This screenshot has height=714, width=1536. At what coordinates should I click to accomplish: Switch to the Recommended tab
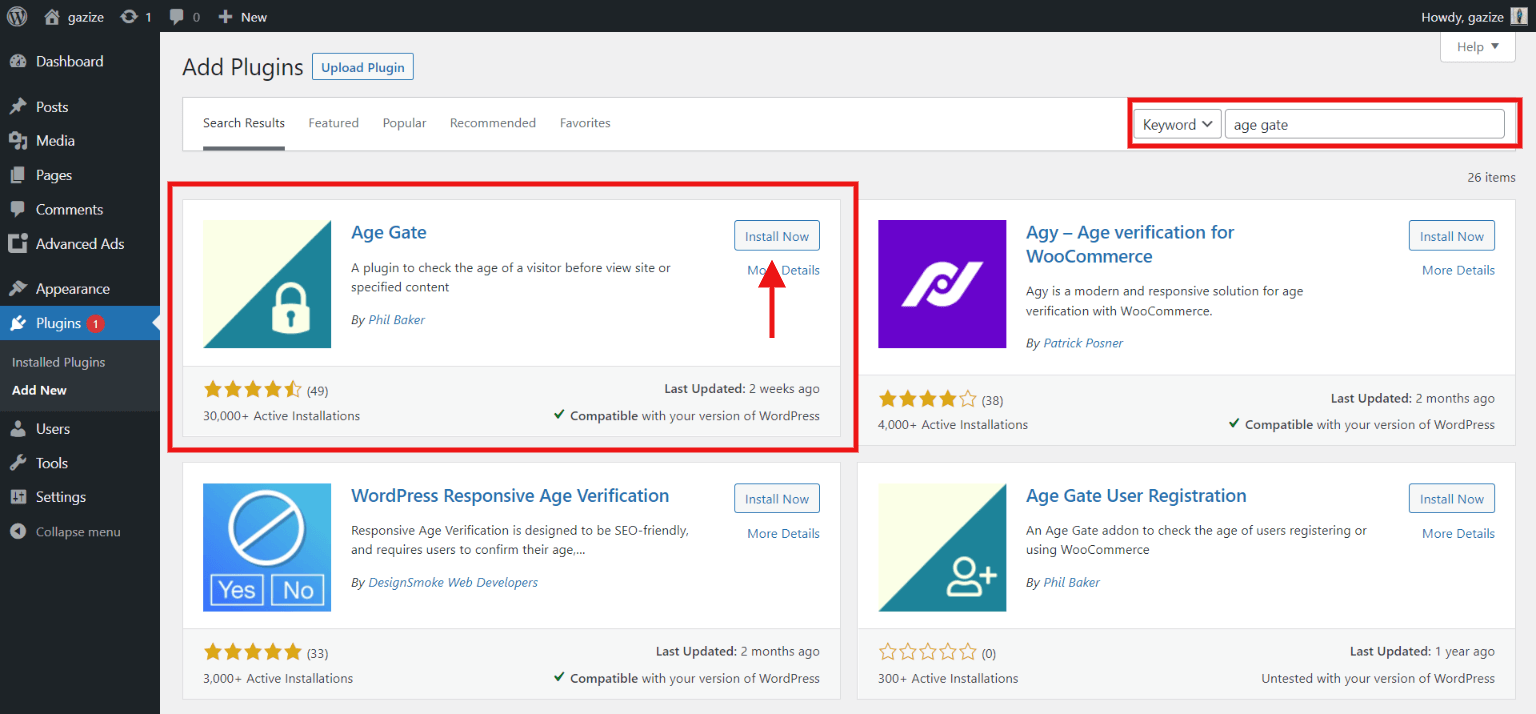(493, 123)
